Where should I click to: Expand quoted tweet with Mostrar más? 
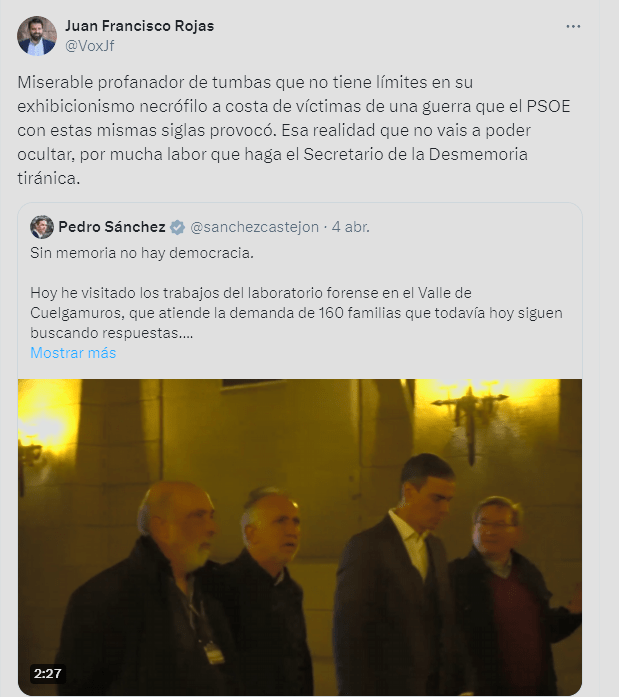click(73, 353)
